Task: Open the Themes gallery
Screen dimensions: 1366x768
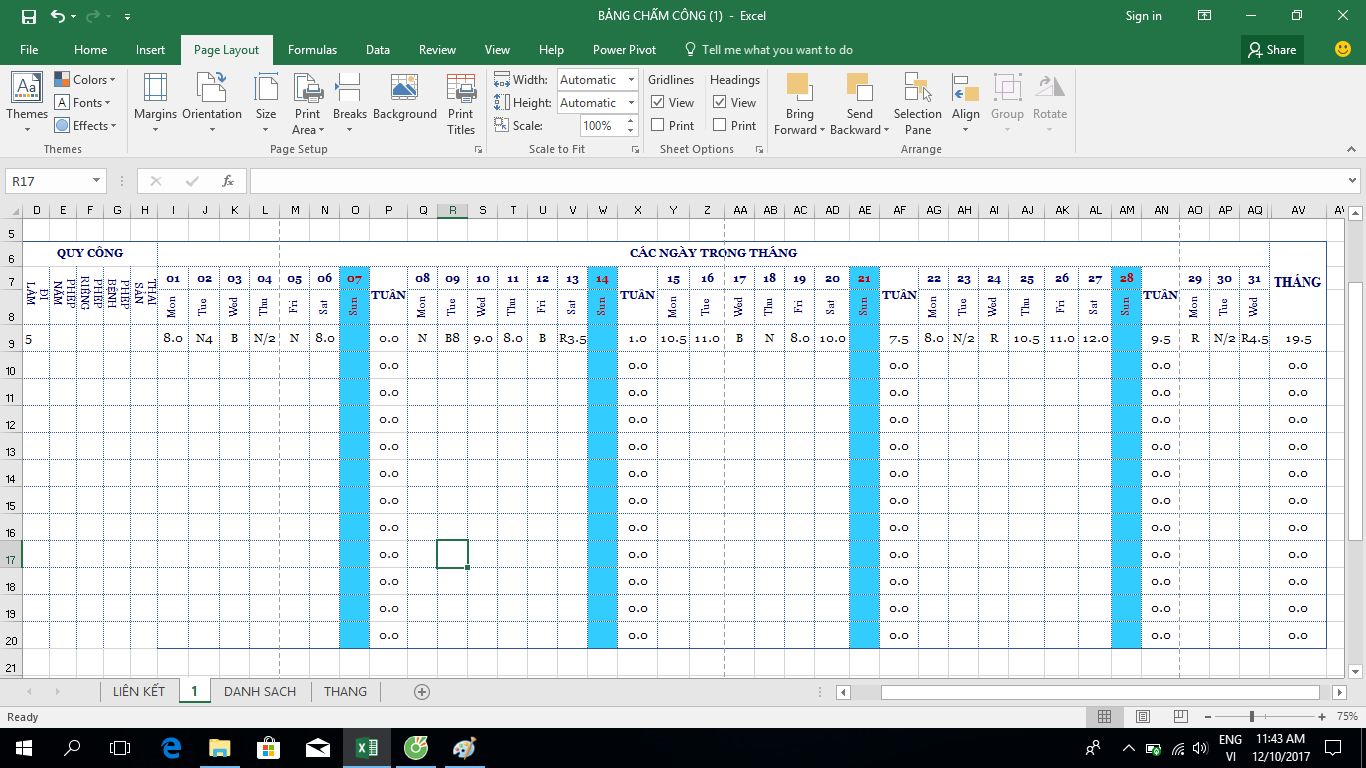Action: pos(27,102)
